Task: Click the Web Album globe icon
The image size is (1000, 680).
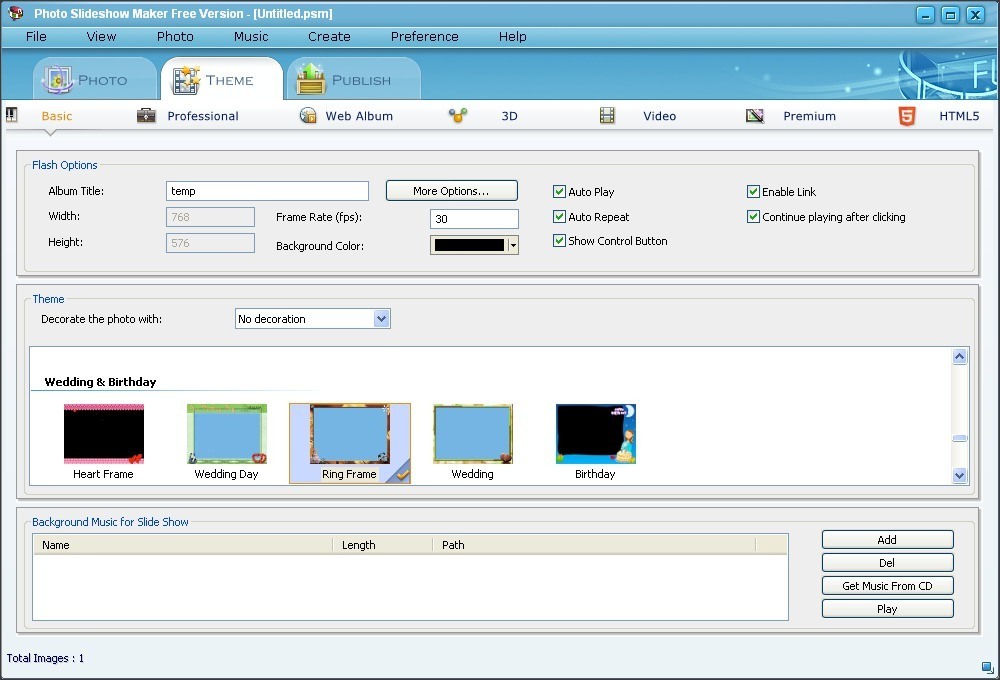Action: (307, 116)
